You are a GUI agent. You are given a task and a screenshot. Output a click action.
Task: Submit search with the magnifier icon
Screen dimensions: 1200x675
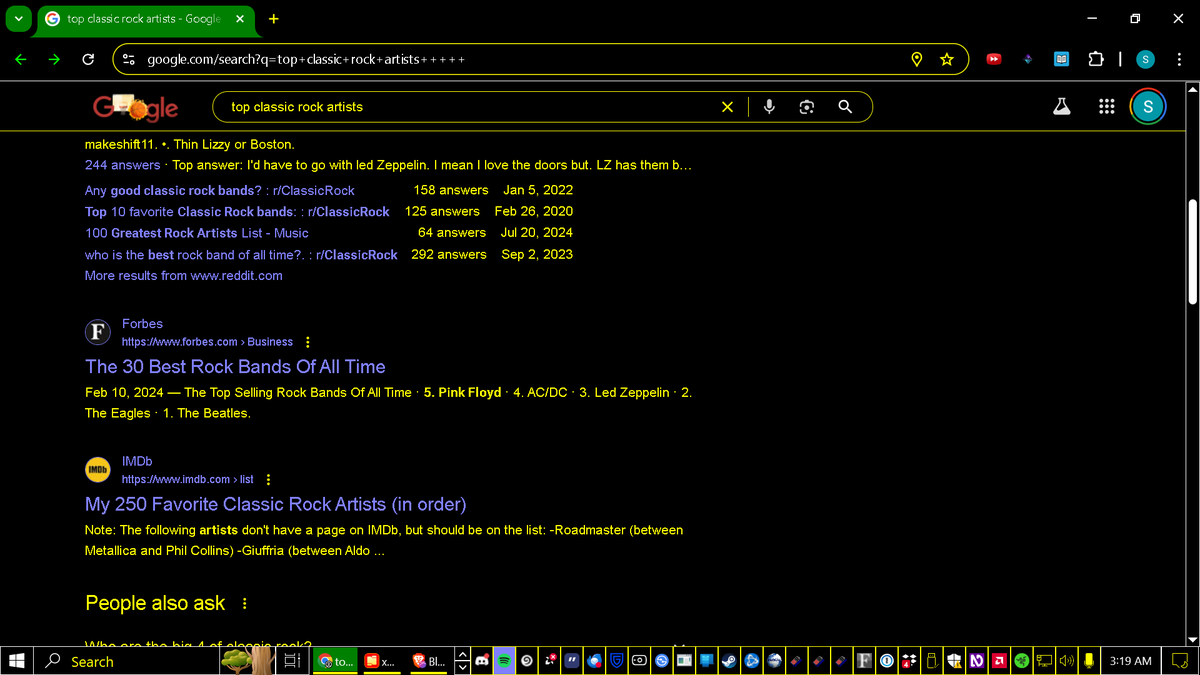tap(845, 107)
